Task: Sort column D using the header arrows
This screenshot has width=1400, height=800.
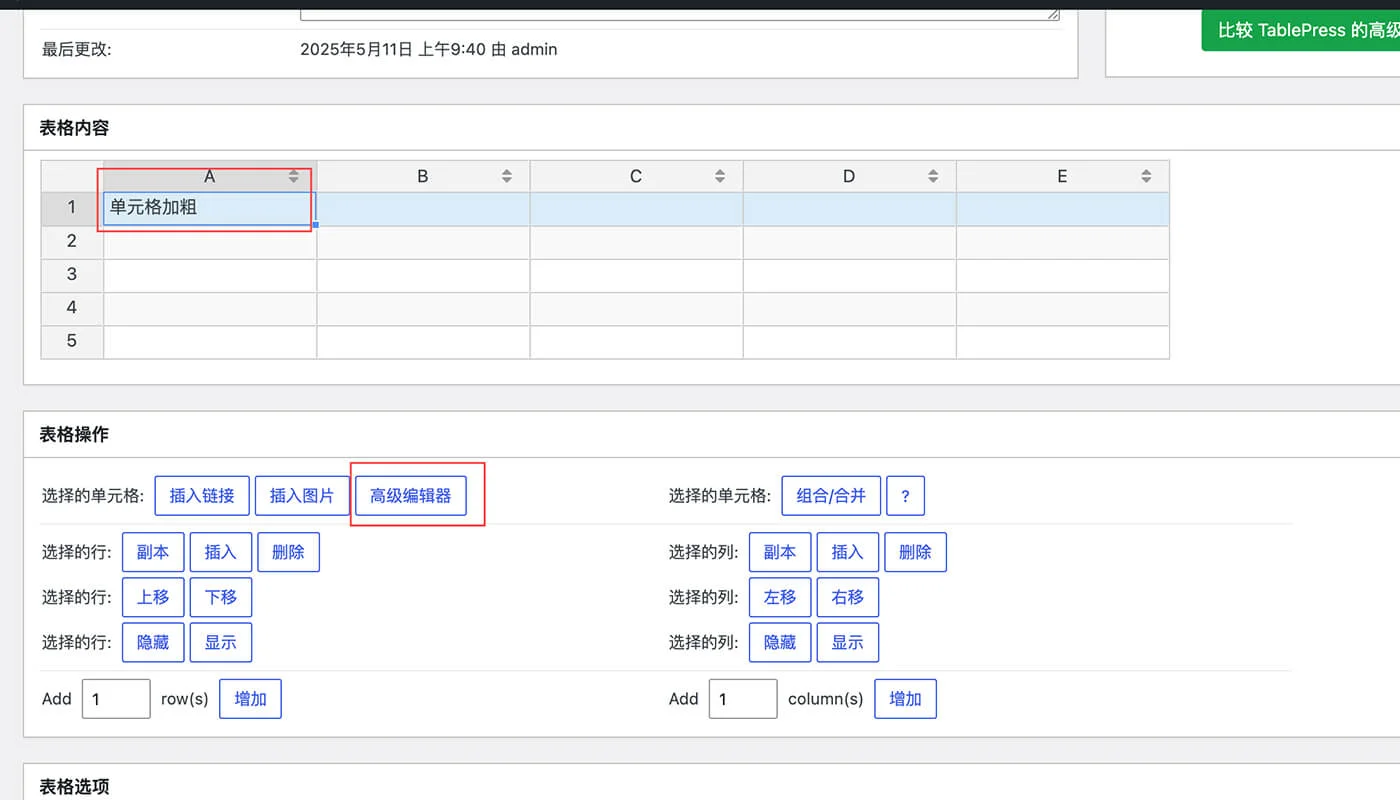Action: click(x=934, y=175)
